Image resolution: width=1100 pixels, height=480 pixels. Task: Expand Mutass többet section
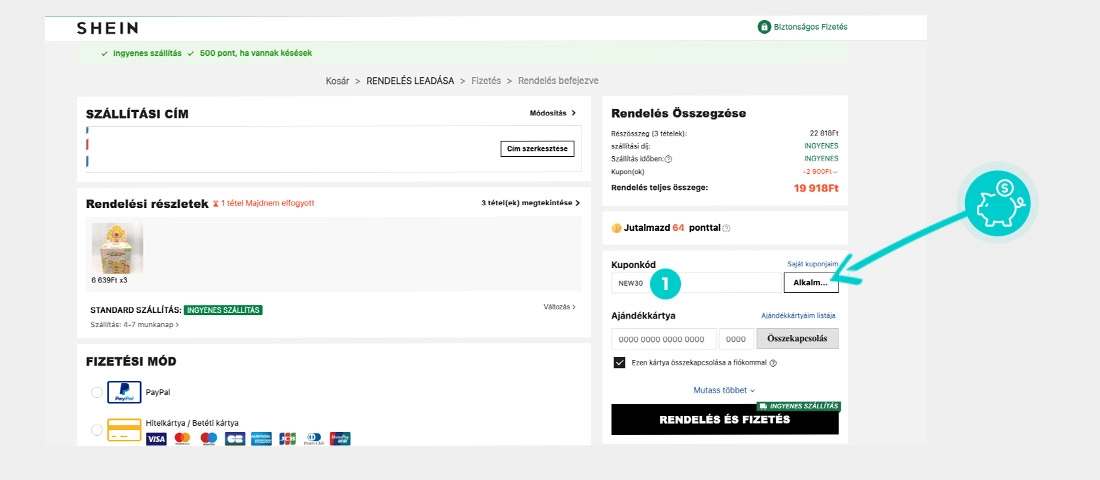pos(725,390)
